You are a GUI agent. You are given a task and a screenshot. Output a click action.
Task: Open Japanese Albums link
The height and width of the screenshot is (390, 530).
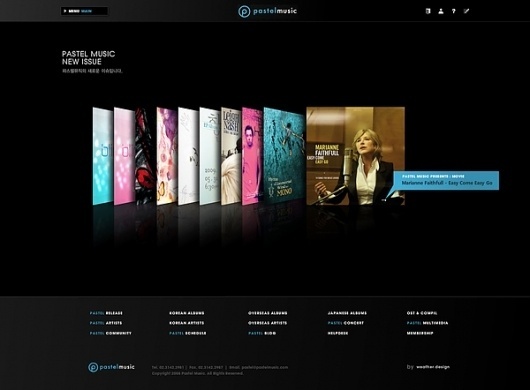coord(347,313)
